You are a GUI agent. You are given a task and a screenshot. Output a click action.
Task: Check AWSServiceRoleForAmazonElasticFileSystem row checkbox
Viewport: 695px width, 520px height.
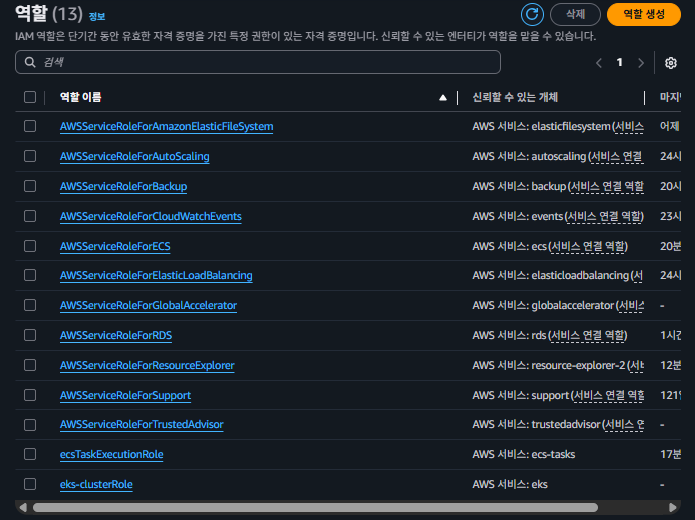(x=30, y=126)
